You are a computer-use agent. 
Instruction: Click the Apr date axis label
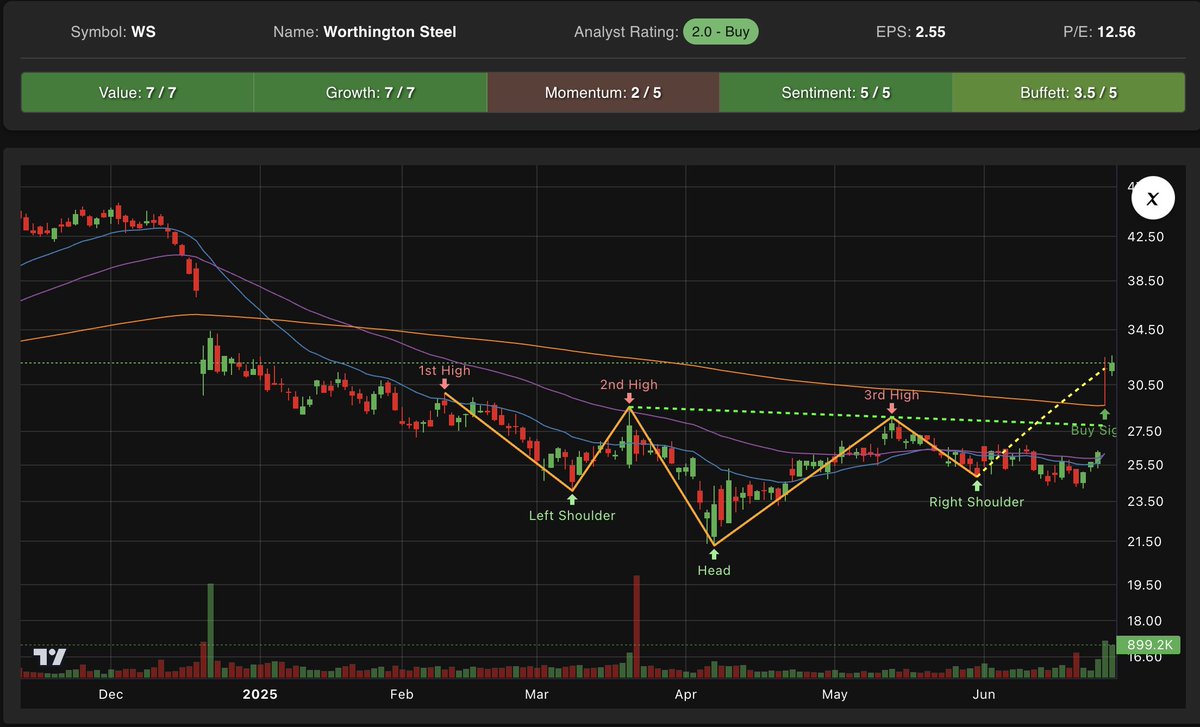pos(685,694)
